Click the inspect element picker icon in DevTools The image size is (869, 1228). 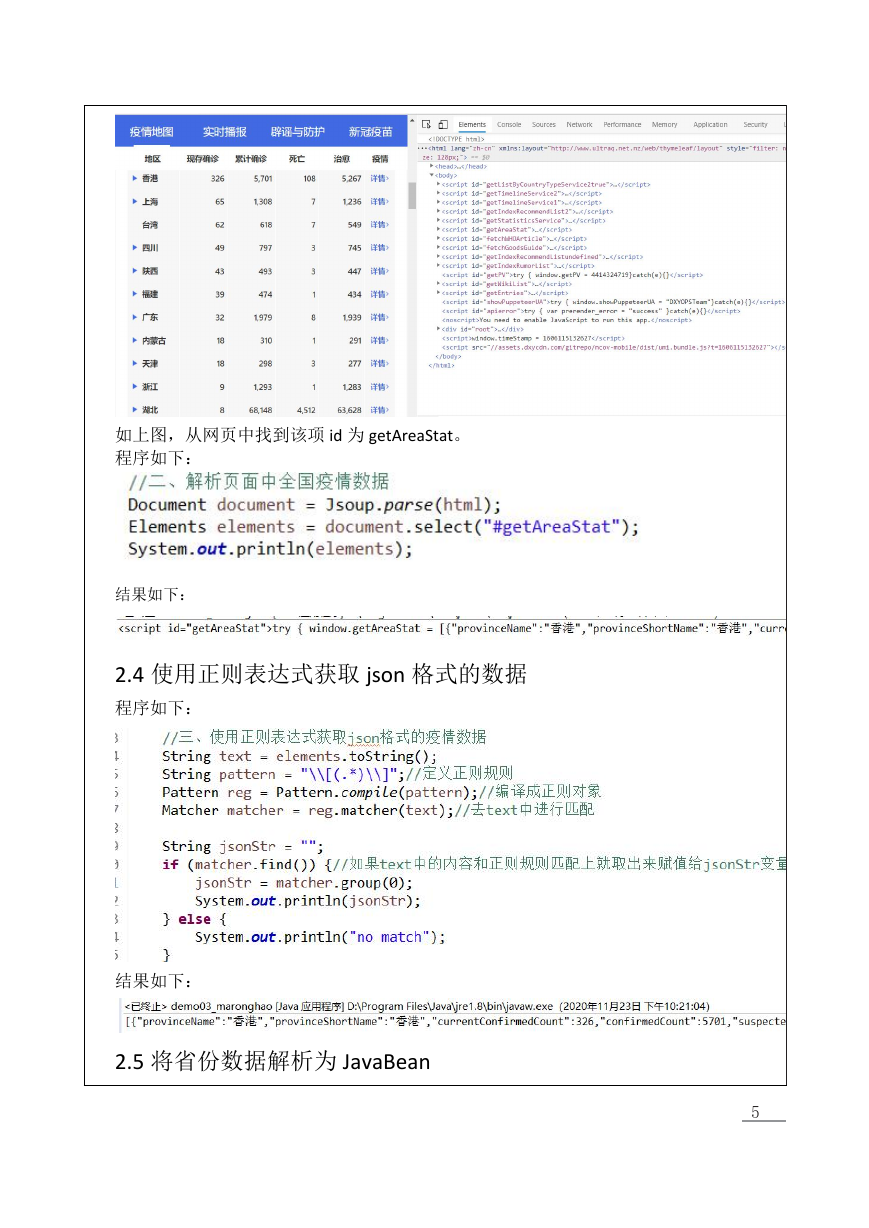pos(427,125)
